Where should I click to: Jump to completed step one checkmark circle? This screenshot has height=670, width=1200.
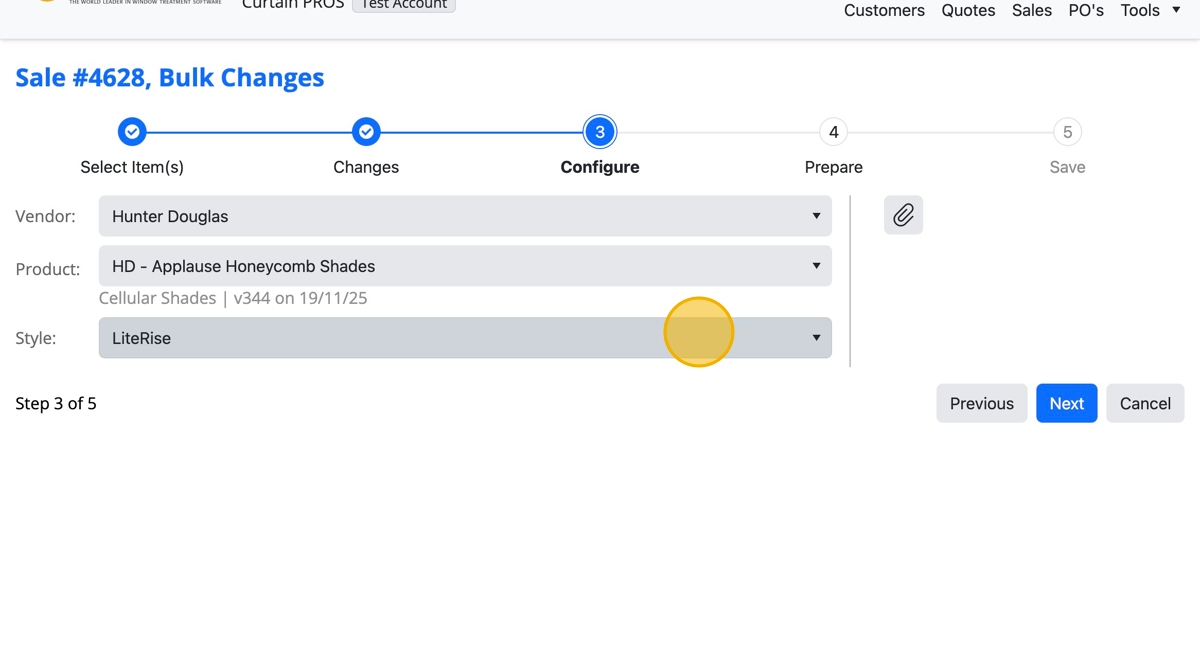point(132,132)
